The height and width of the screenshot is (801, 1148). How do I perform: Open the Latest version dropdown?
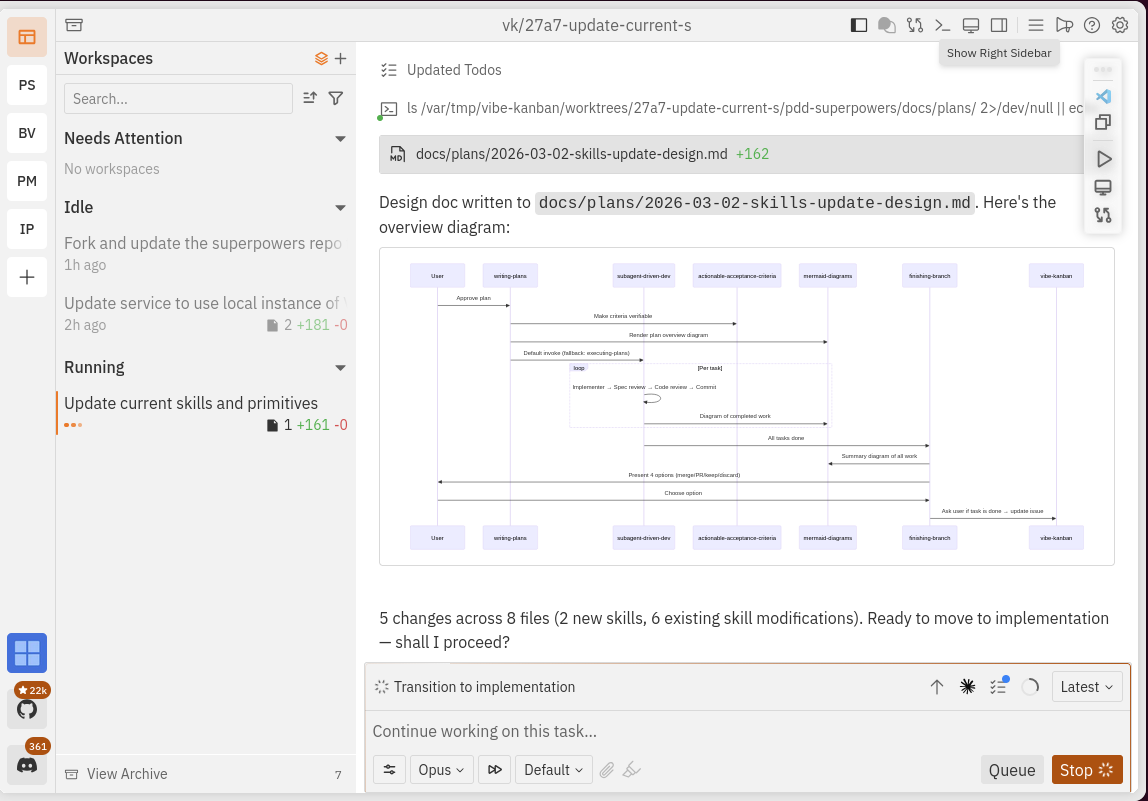tap(1087, 686)
